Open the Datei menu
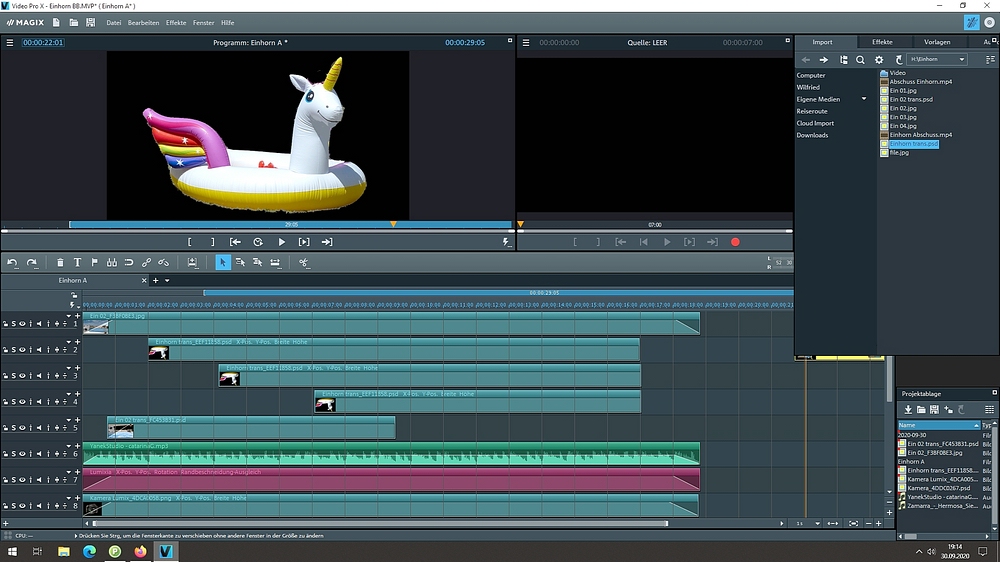Screen dimensions: 1000x562 pyautogui.click(x=114, y=22)
